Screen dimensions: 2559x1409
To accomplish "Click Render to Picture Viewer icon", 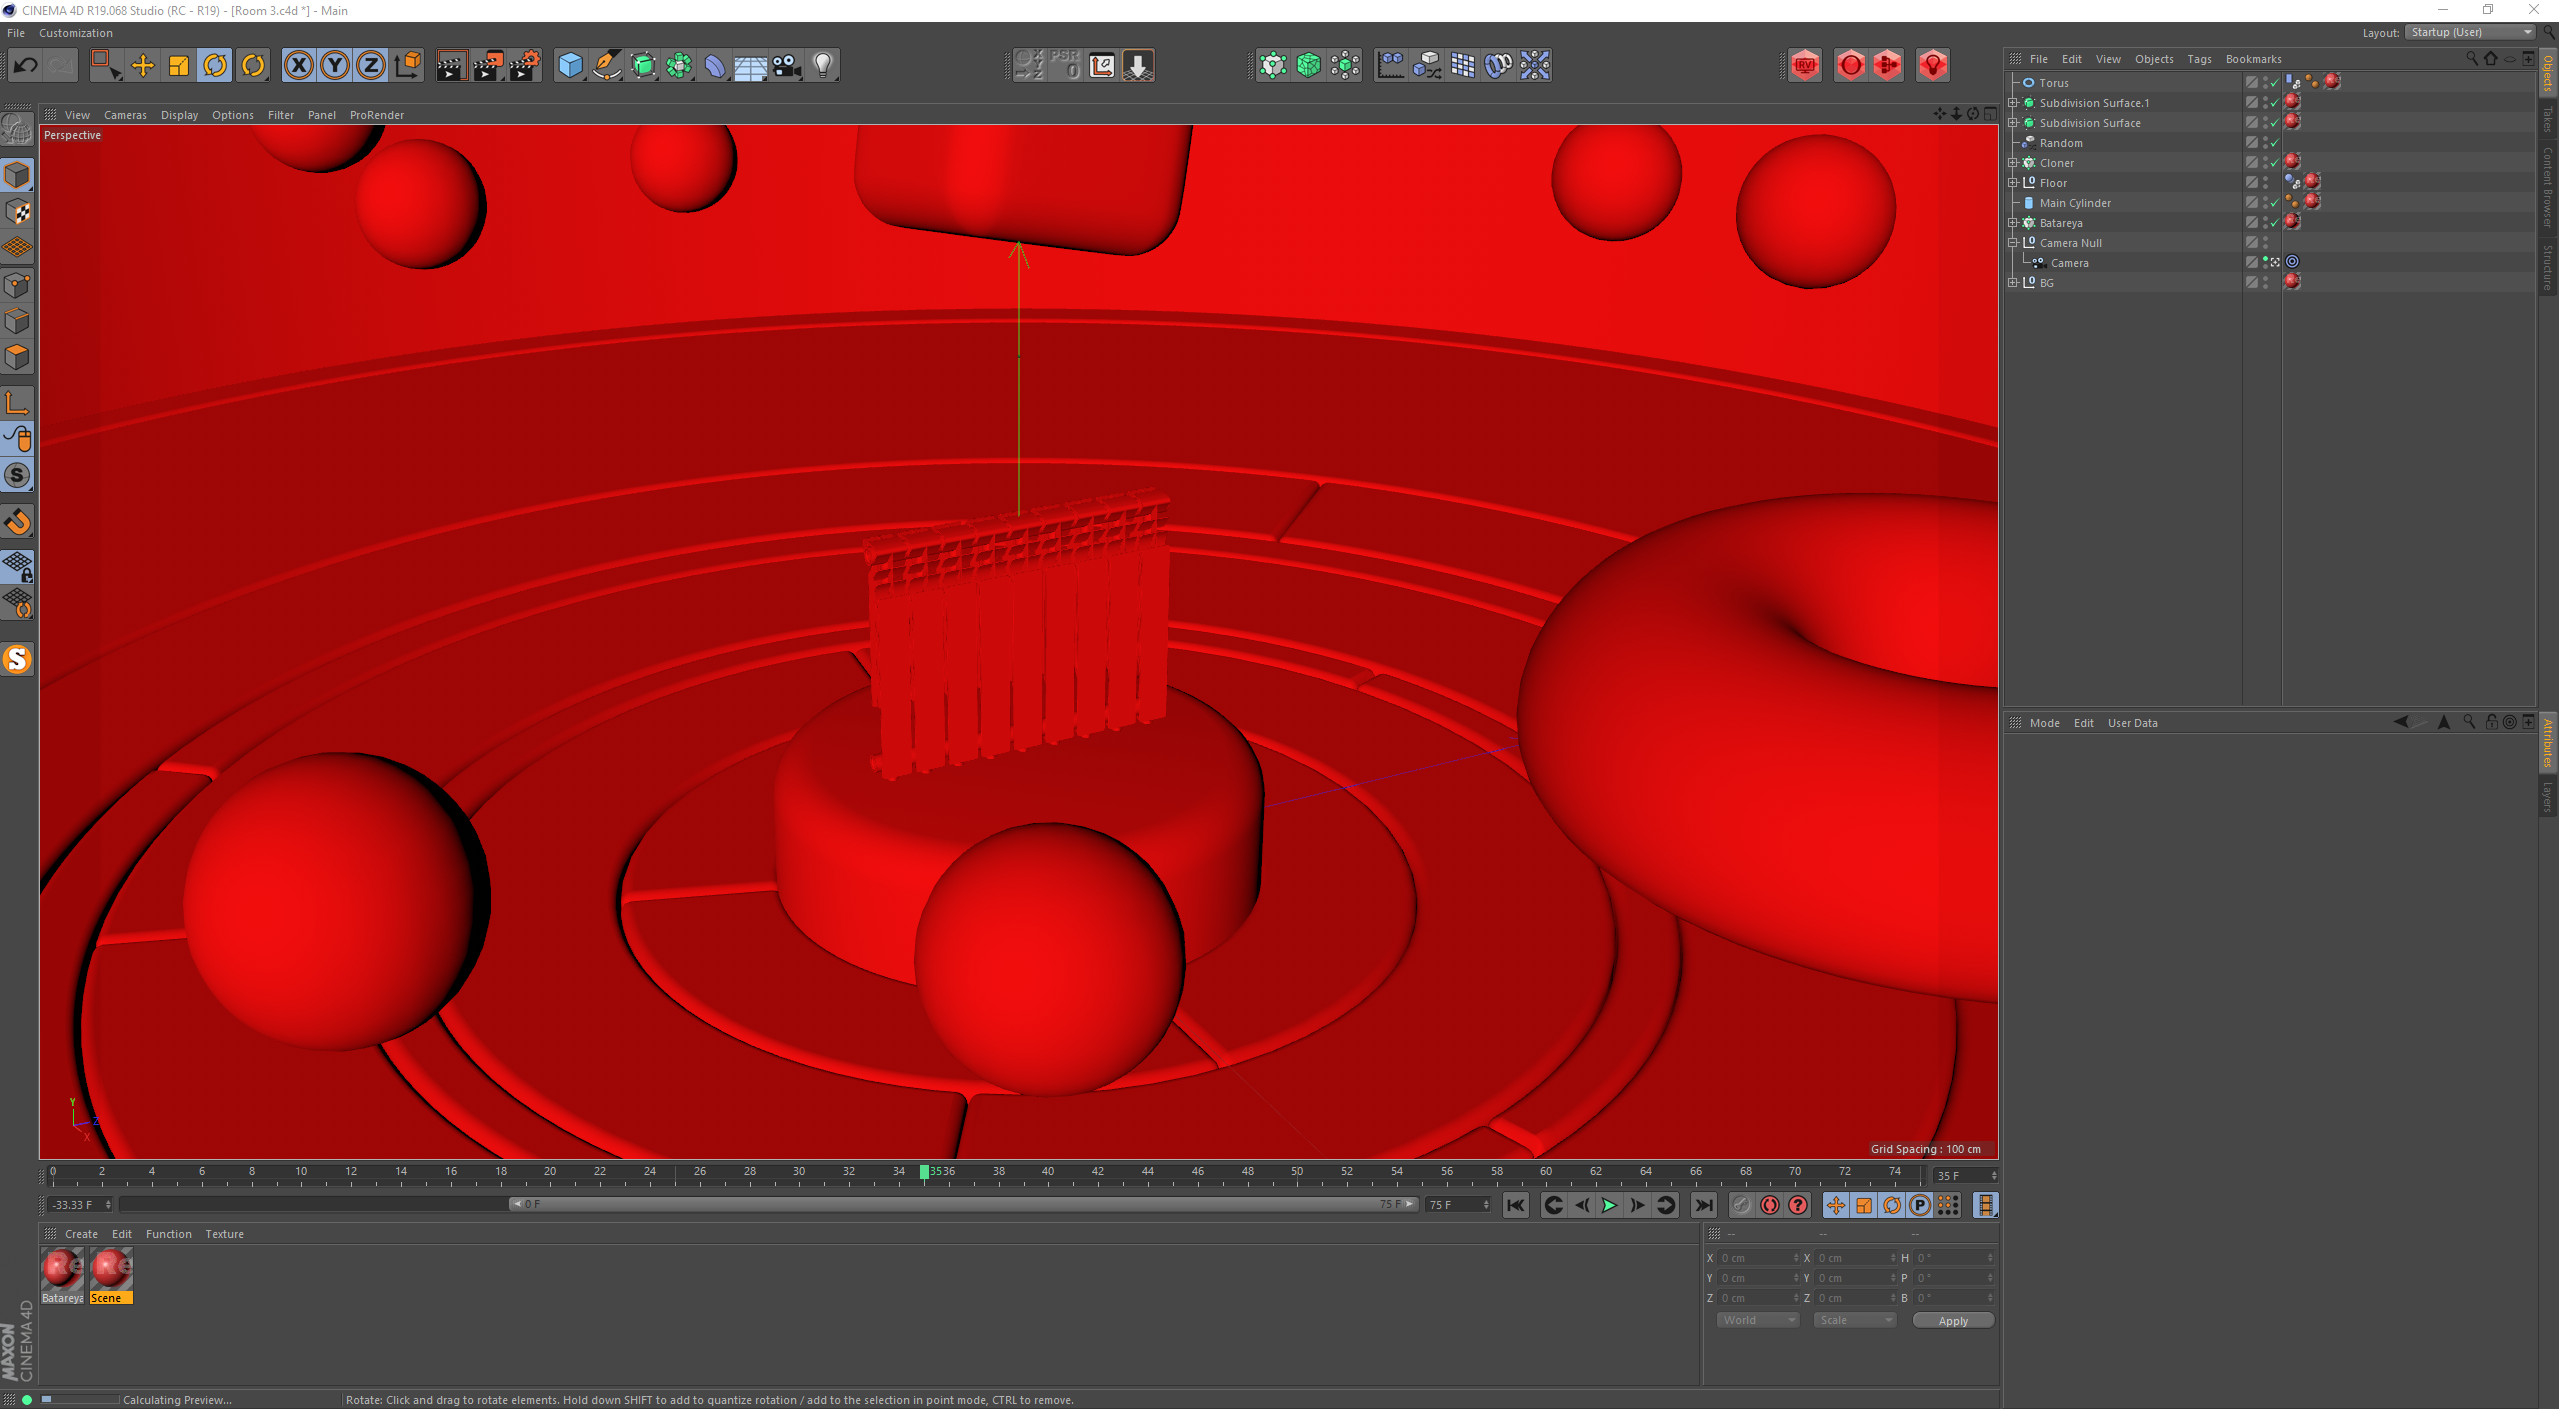I will (488, 66).
